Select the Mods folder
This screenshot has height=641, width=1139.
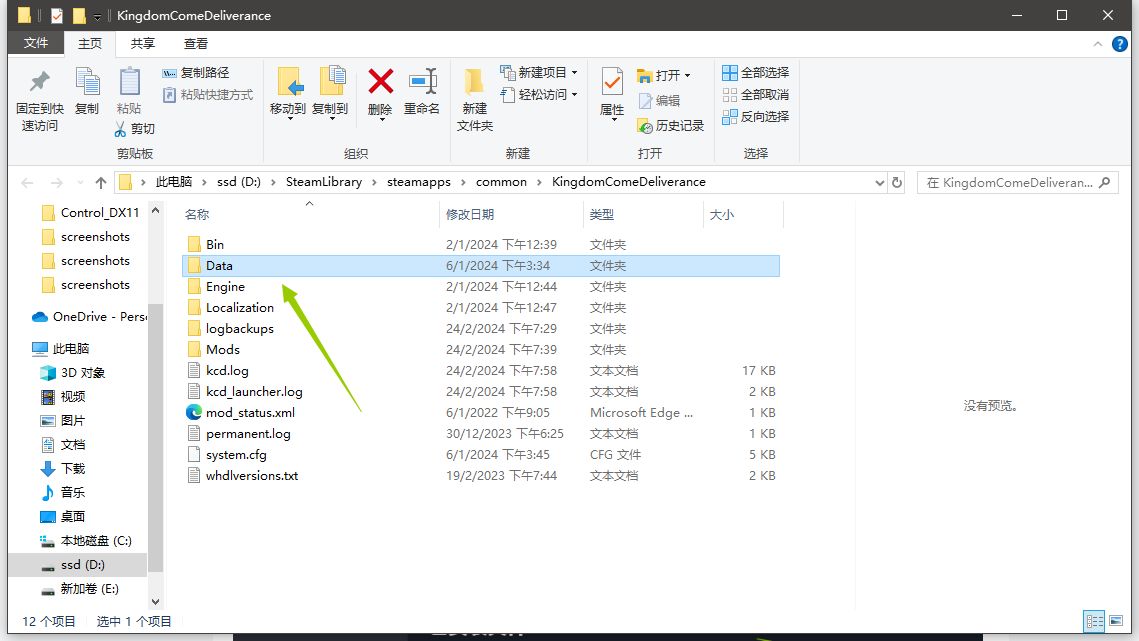[480, 350]
